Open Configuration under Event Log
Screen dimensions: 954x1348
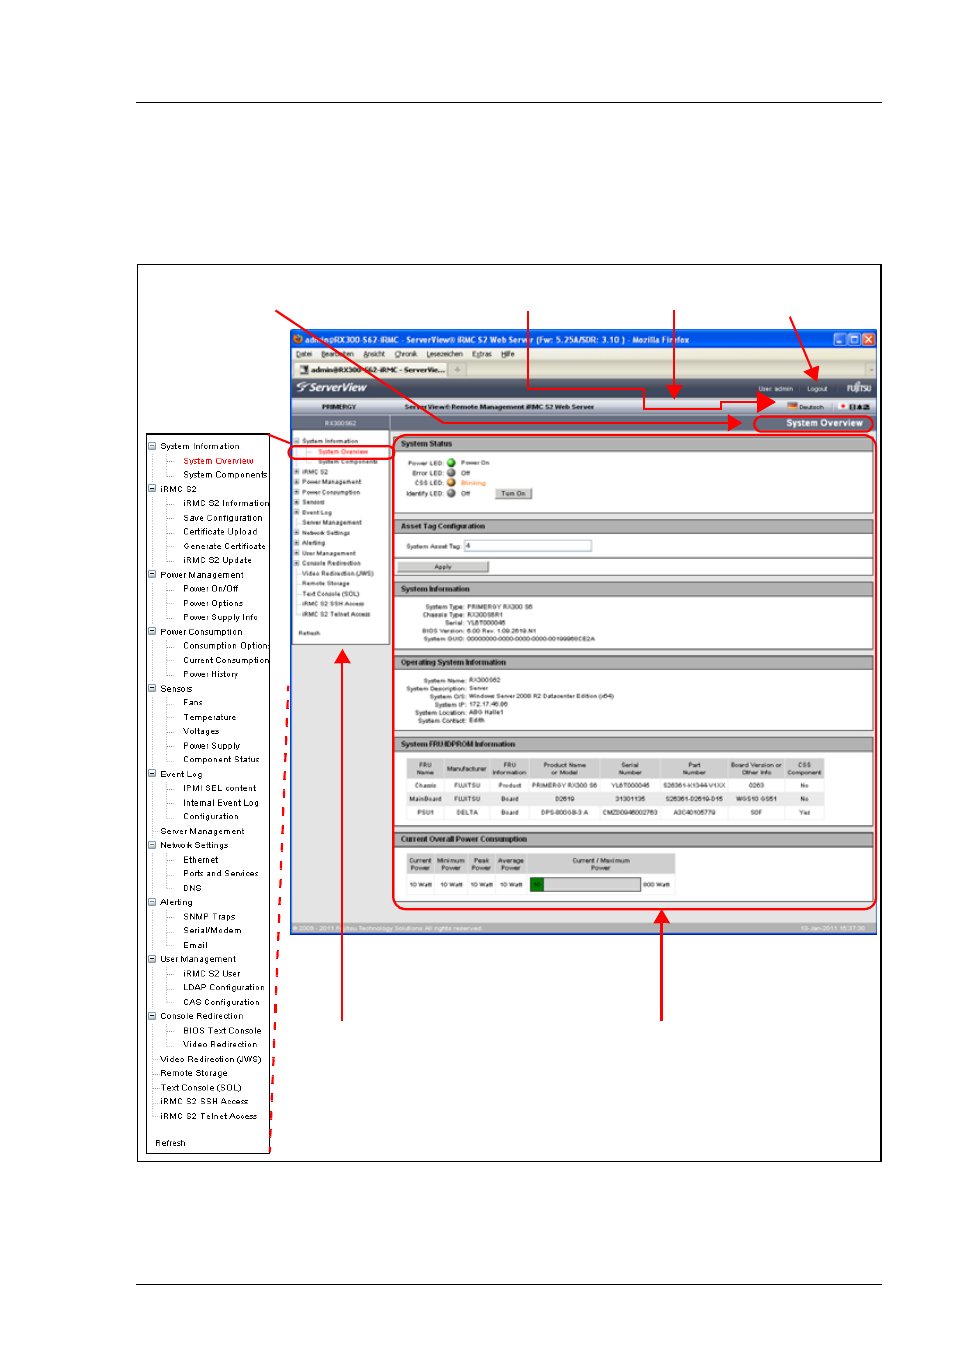pyautogui.click(x=211, y=817)
